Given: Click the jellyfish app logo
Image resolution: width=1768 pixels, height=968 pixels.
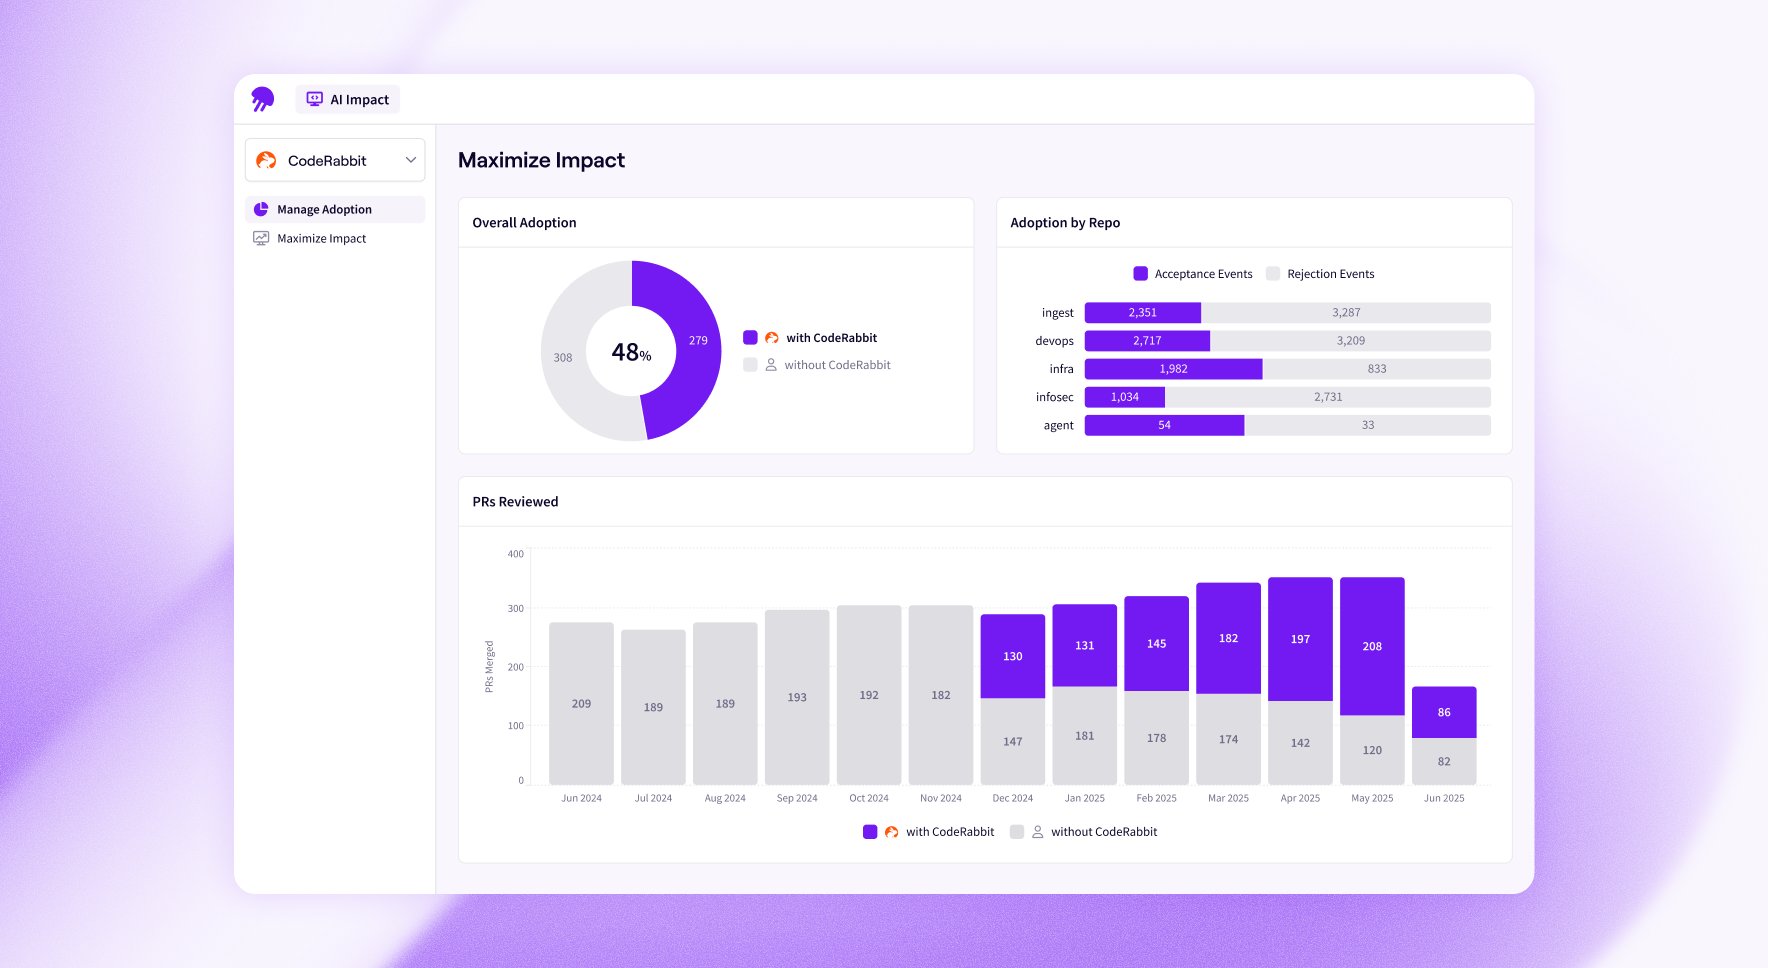Looking at the screenshot, I should (x=263, y=98).
